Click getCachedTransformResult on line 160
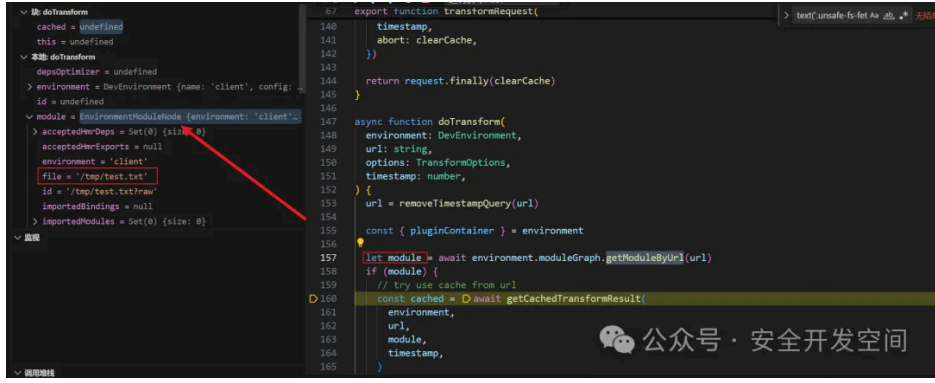Screen dimensions: 935x383 pos(573,298)
